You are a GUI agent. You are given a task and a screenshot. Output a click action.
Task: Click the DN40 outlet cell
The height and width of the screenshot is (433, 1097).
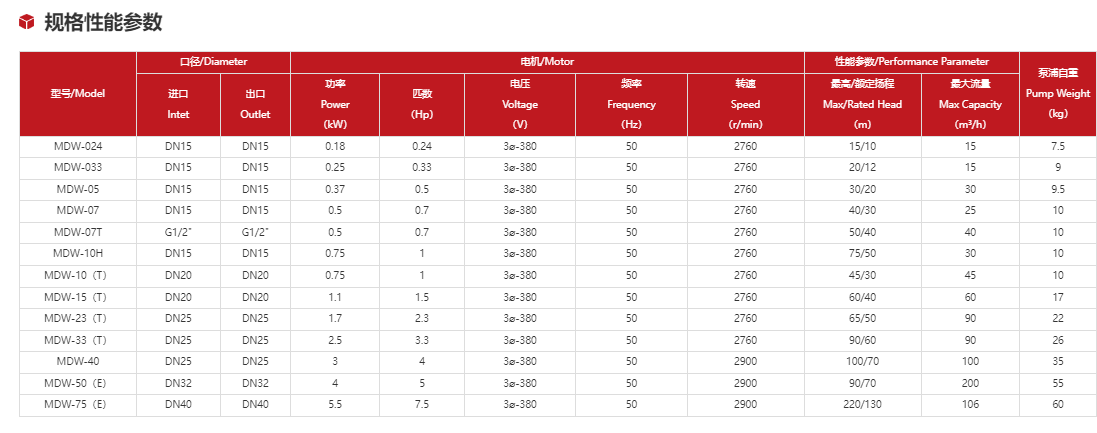(x=255, y=405)
